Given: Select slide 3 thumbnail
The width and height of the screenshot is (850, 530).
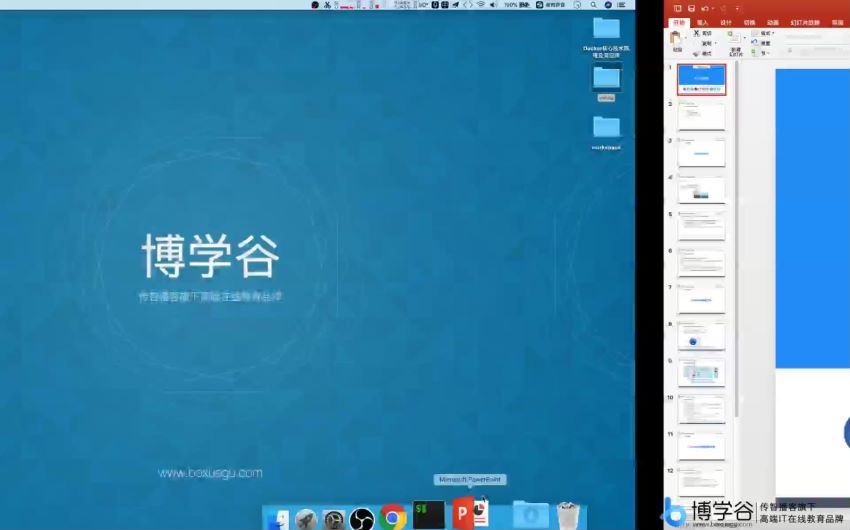Looking at the screenshot, I should 701,153.
